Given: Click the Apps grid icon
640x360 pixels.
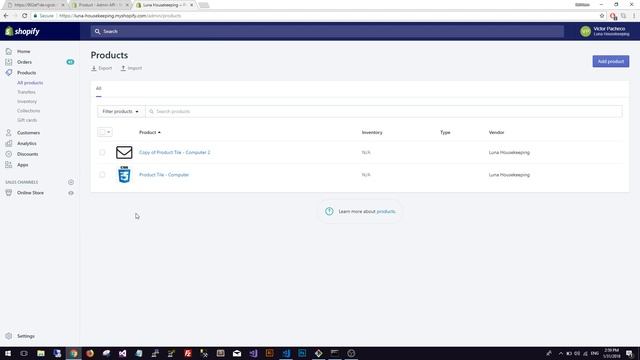Looking at the screenshot, I should (9, 165).
